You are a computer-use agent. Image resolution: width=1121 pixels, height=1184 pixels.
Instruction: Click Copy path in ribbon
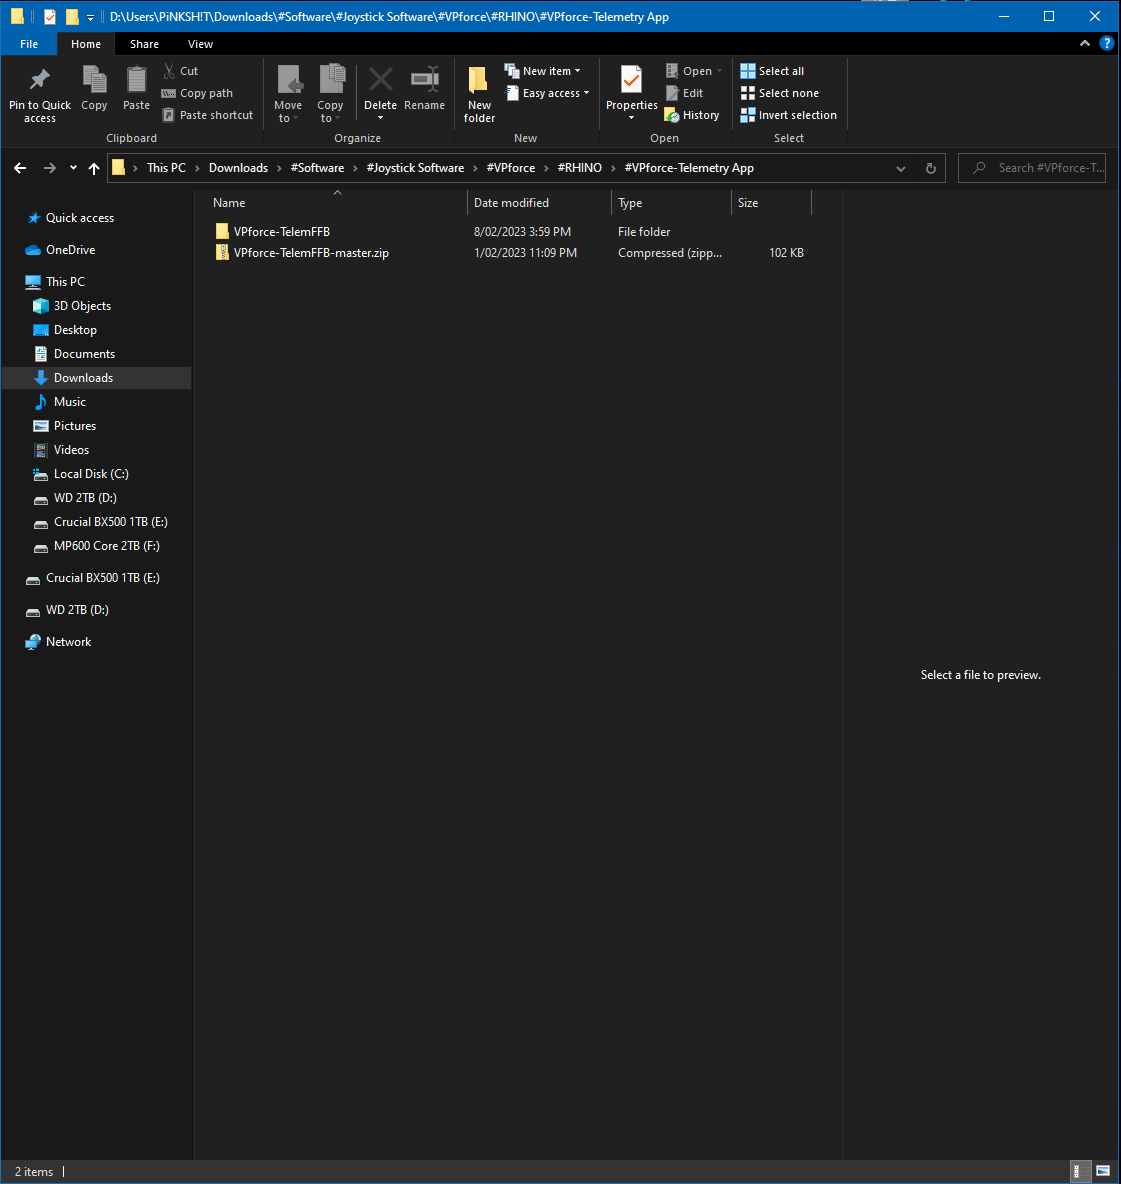click(197, 93)
